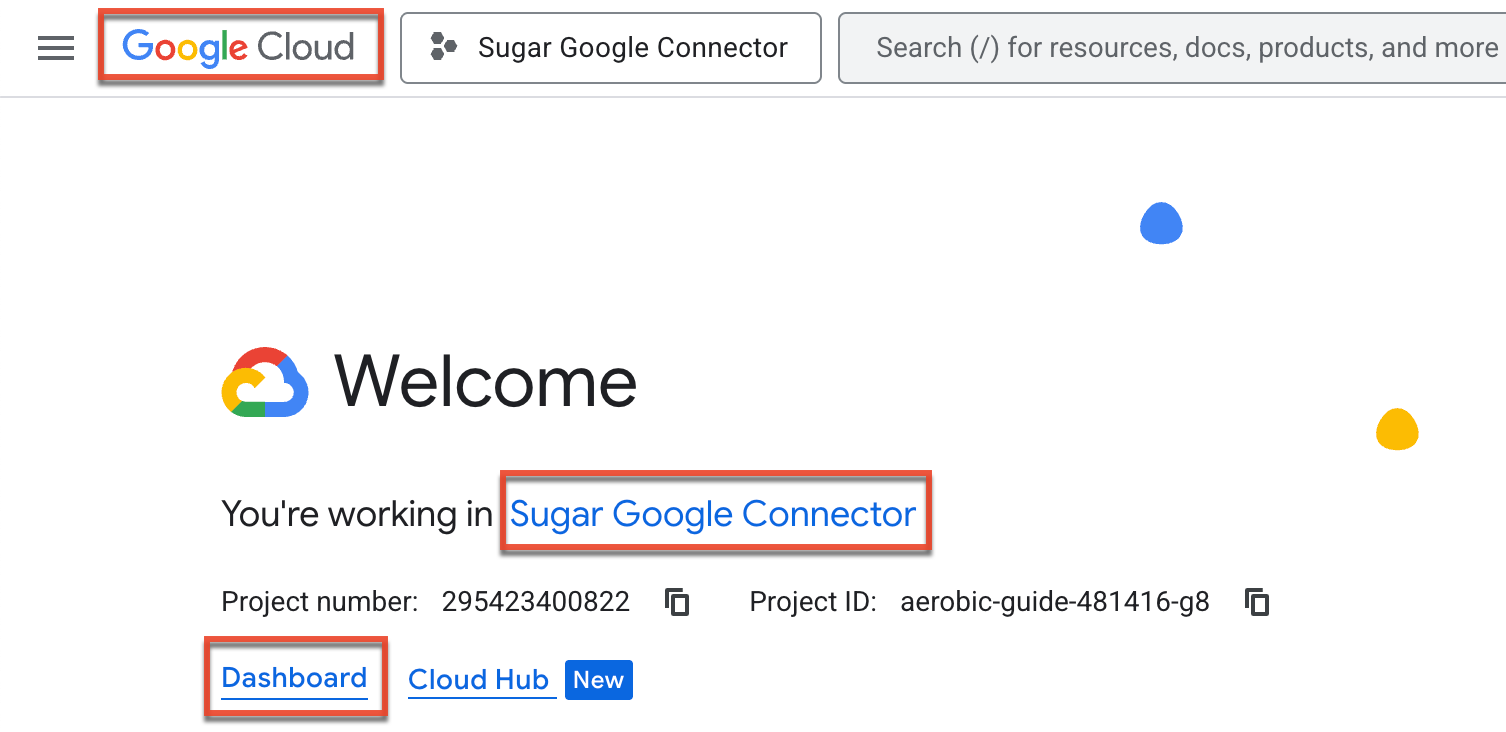Open the main navigation hamburger menu
Image resolution: width=1506 pixels, height=732 pixels.
[56, 48]
